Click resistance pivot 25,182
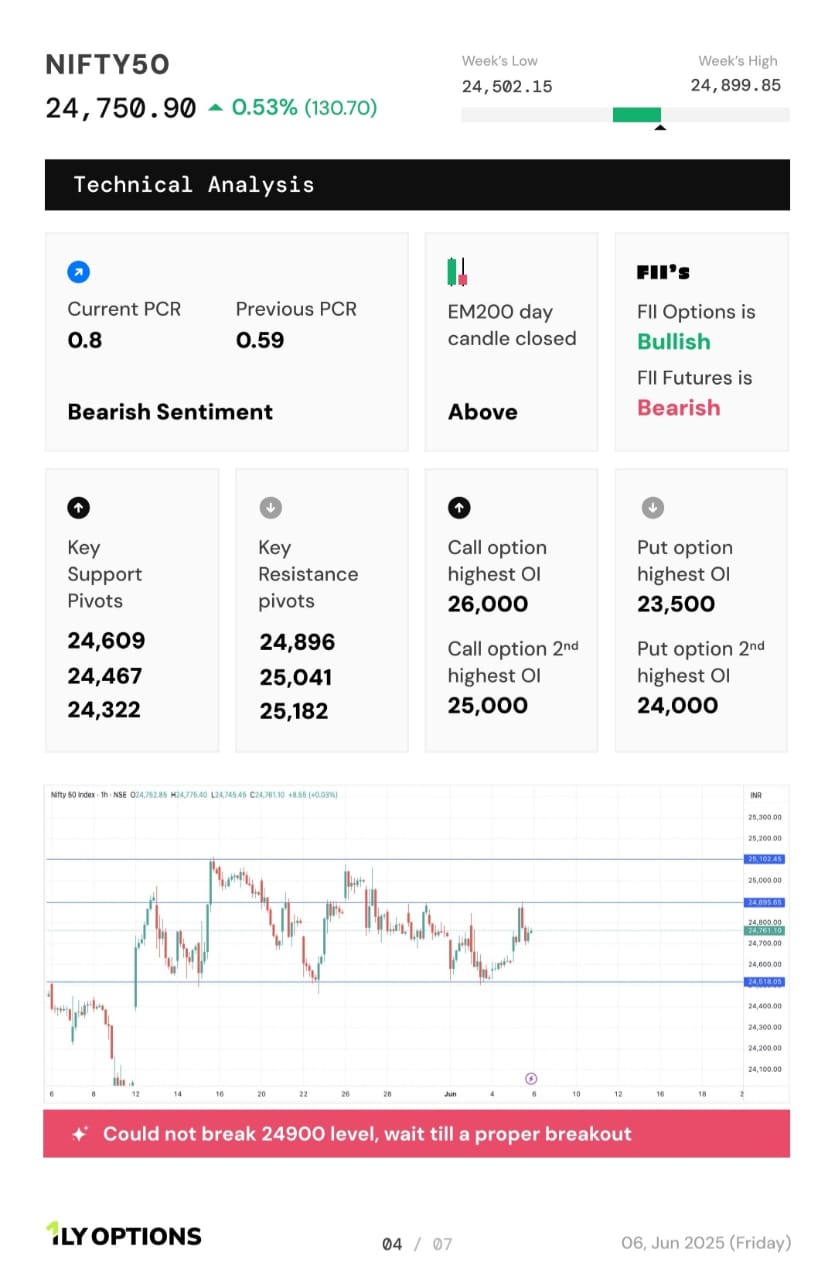The height and width of the screenshot is (1280, 835). pyautogui.click(x=294, y=711)
